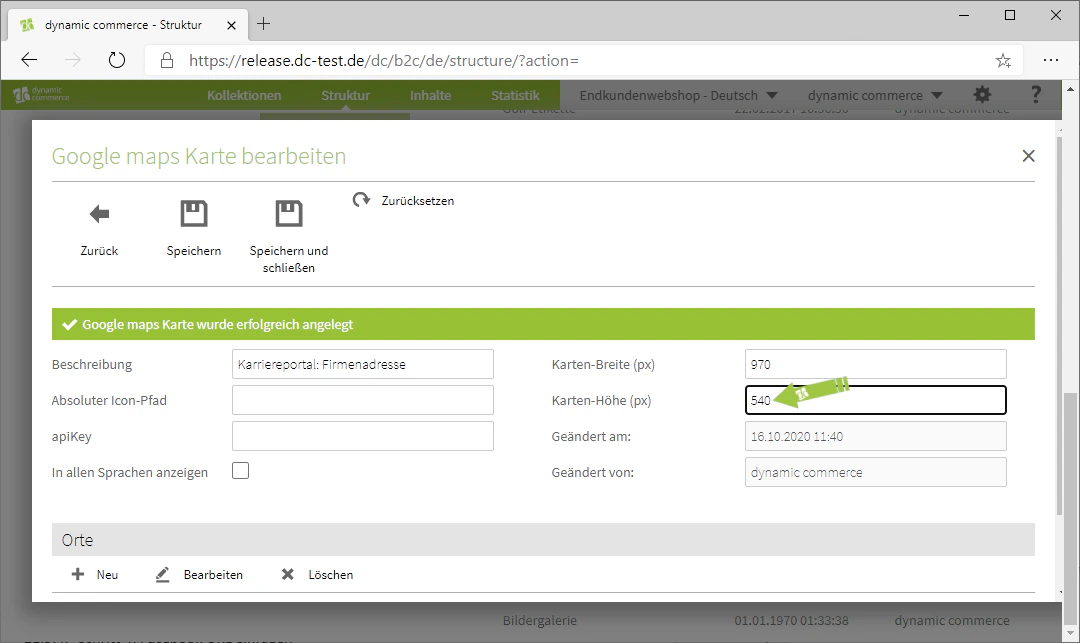Image resolution: width=1080 pixels, height=643 pixels.
Task: Expand the dynamic commerce user dropdown
Action: pyautogui.click(x=936, y=96)
